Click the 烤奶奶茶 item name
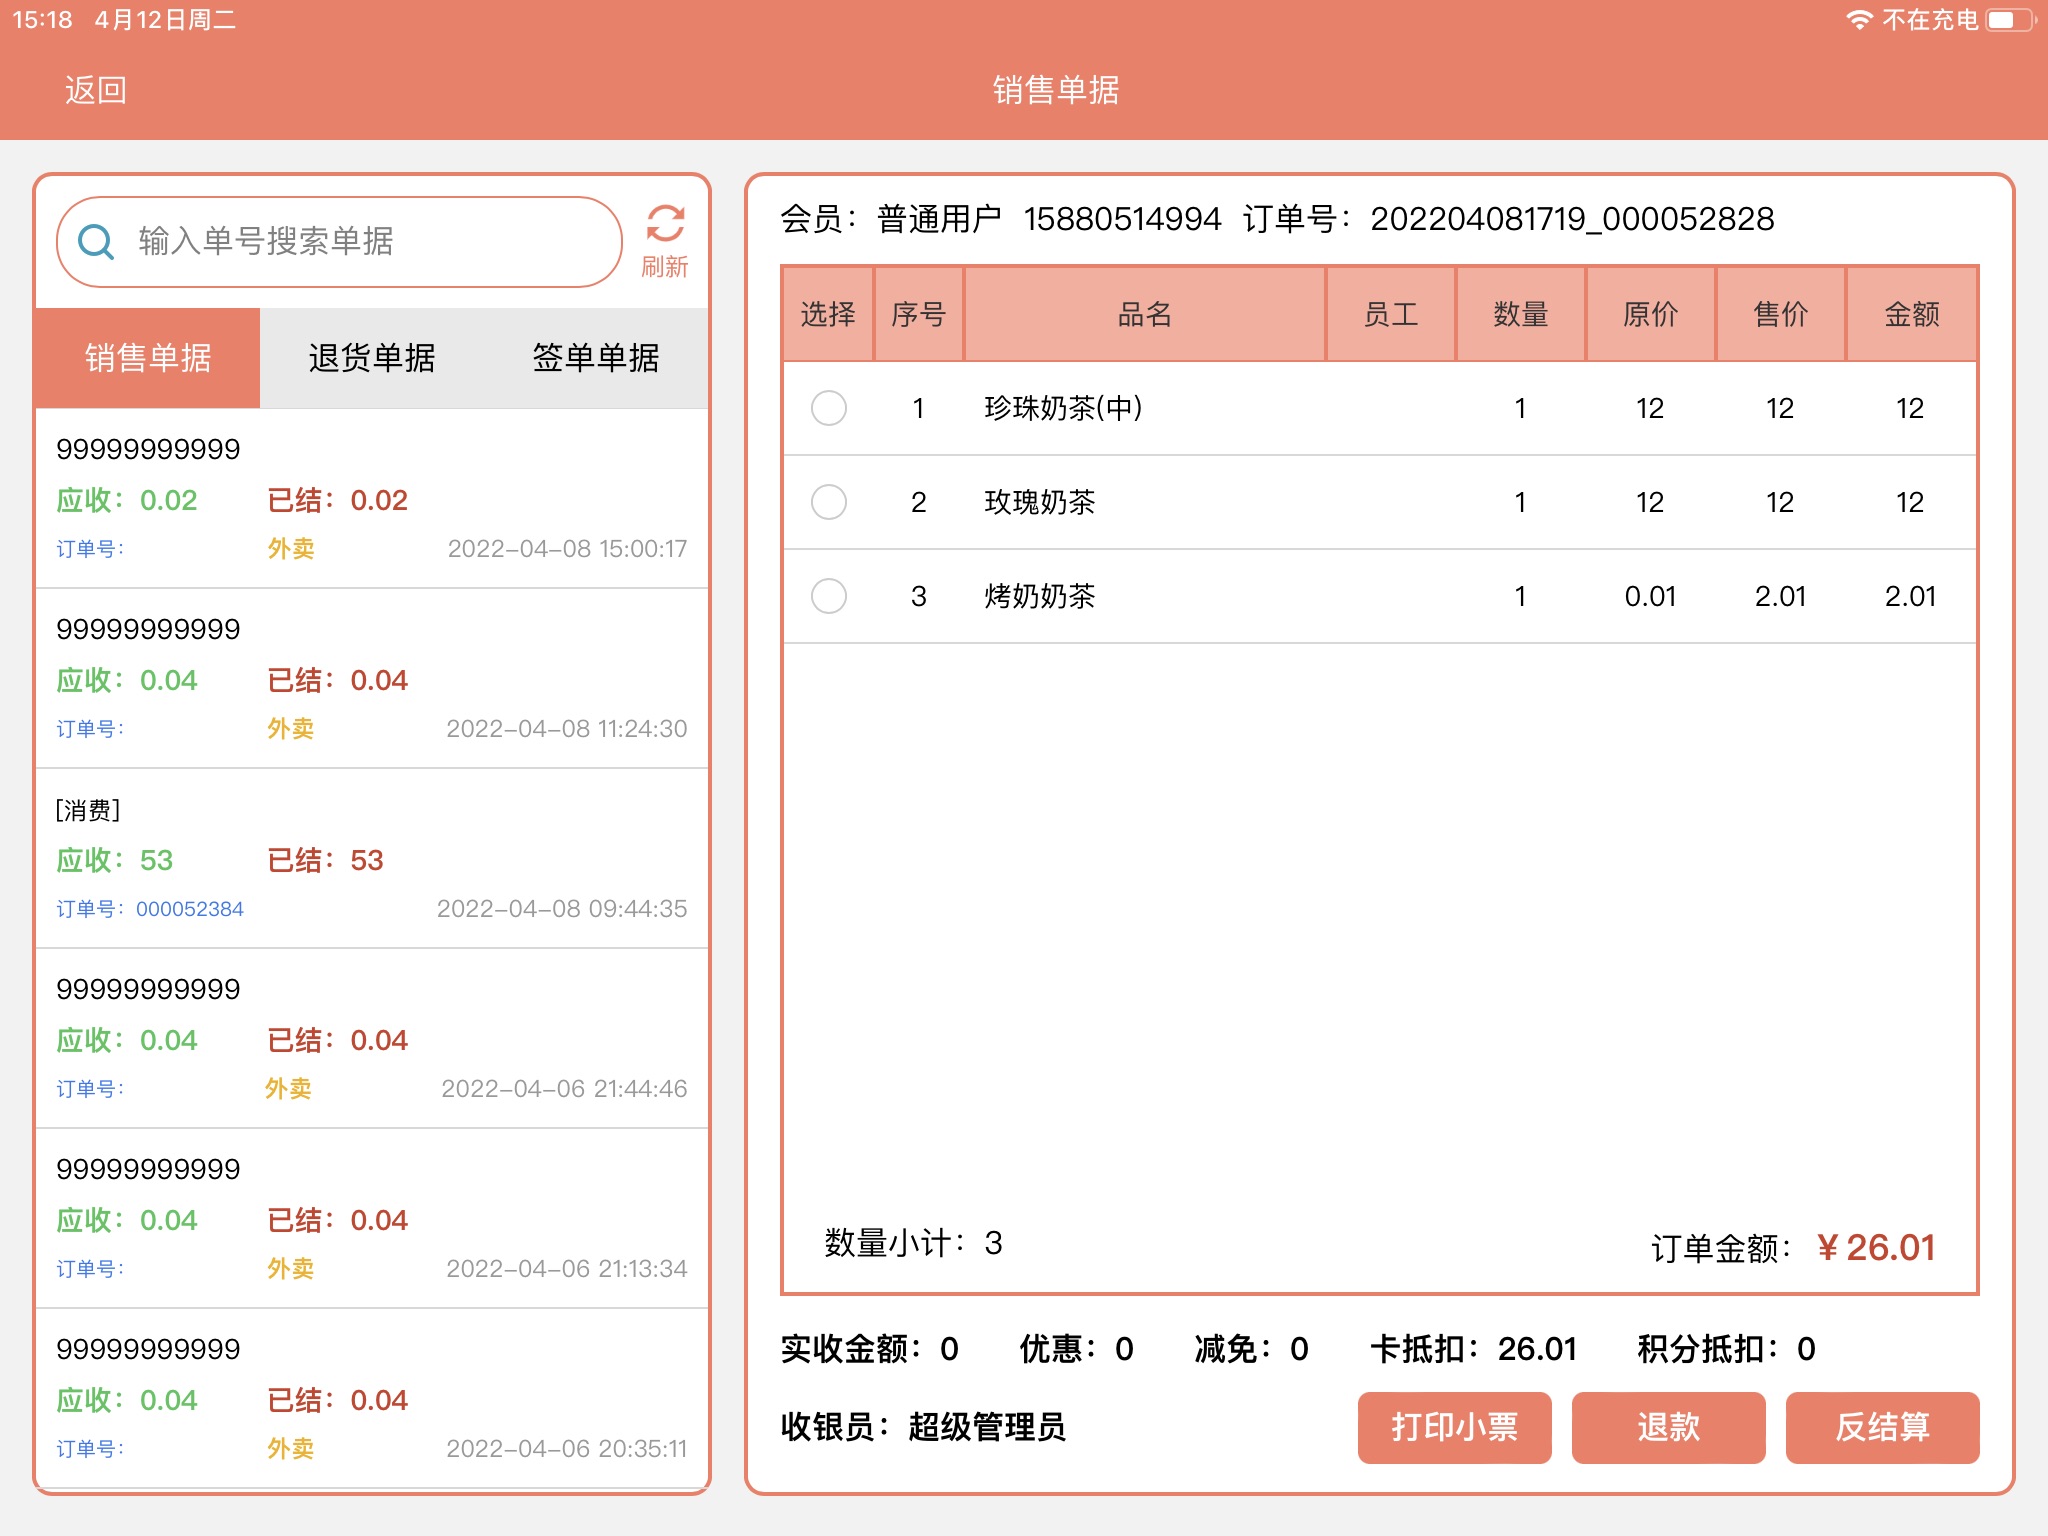Image resolution: width=2048 pixels, height=1536 pixels. tap(1040, 596)
